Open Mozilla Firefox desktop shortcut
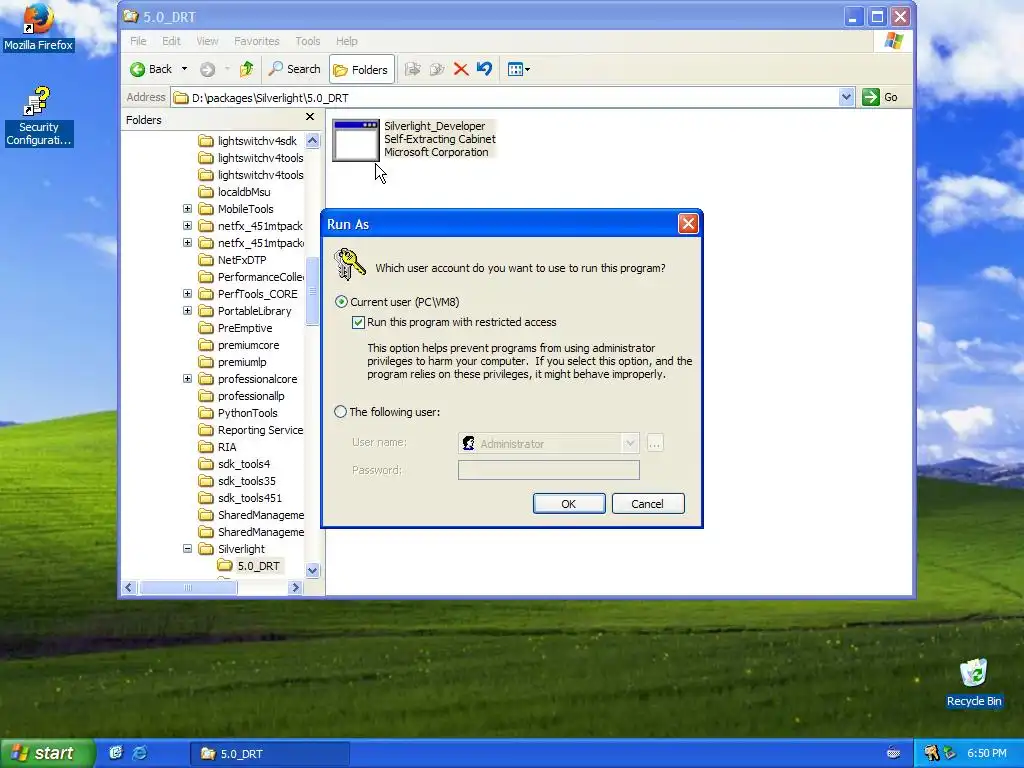 click(x=39, y=27)
